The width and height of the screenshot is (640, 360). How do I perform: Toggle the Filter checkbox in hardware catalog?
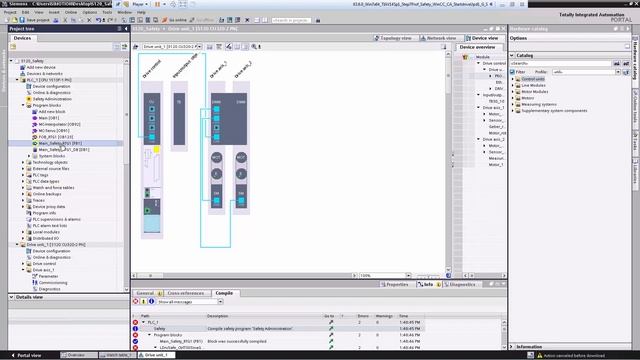tap(513, 72)
